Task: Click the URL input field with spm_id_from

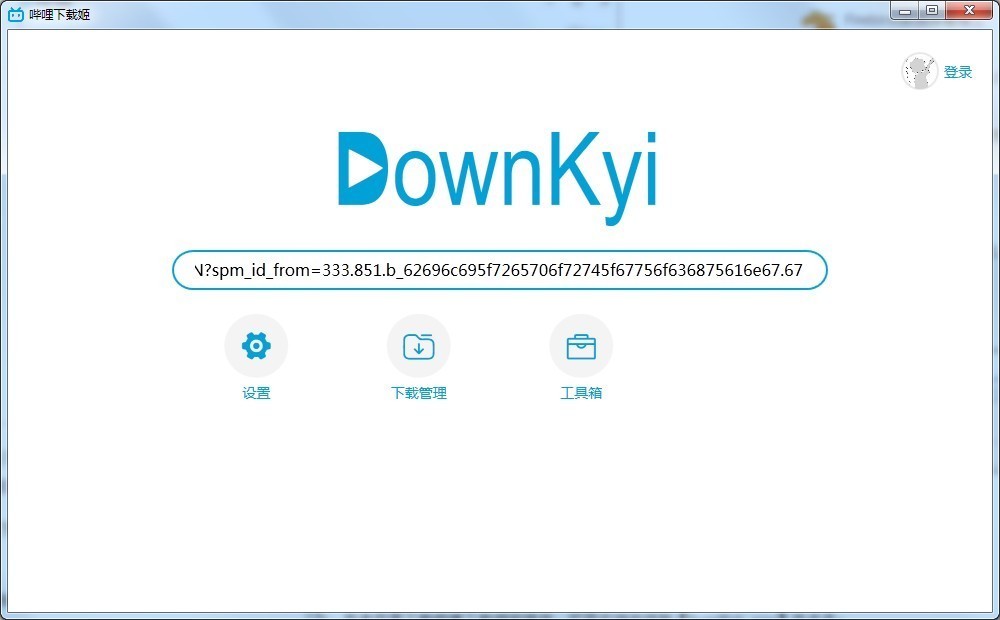Action: coord(499,270)
